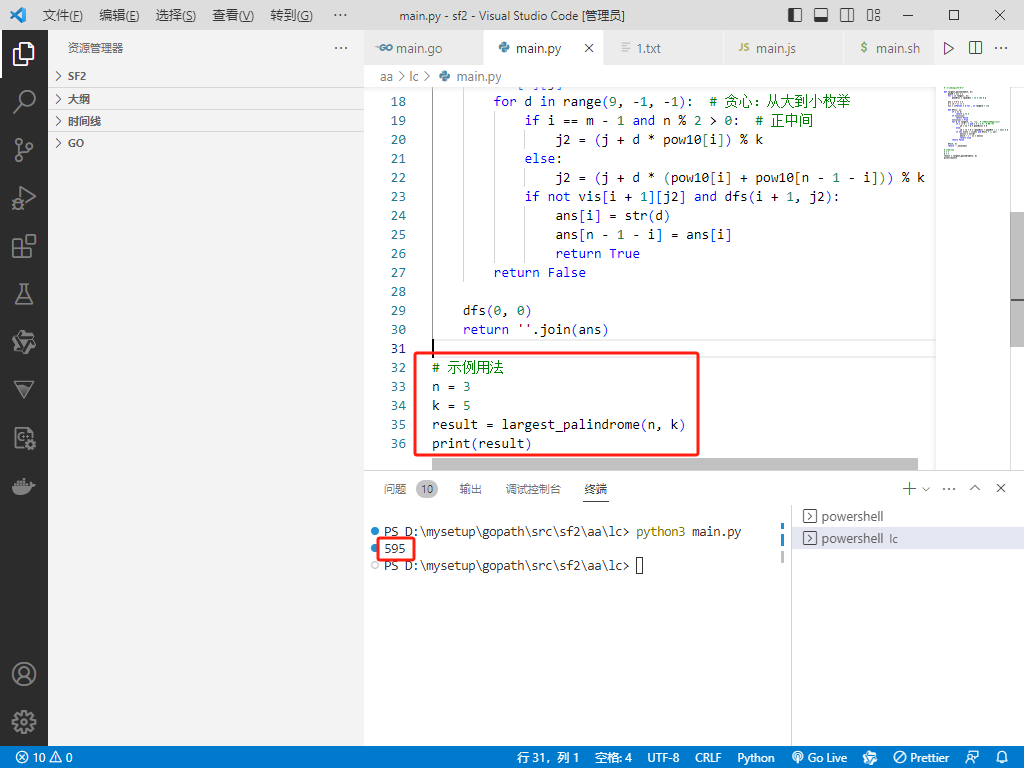
Task: Open the Search view in activity bar
Action: tap(24, 102)
